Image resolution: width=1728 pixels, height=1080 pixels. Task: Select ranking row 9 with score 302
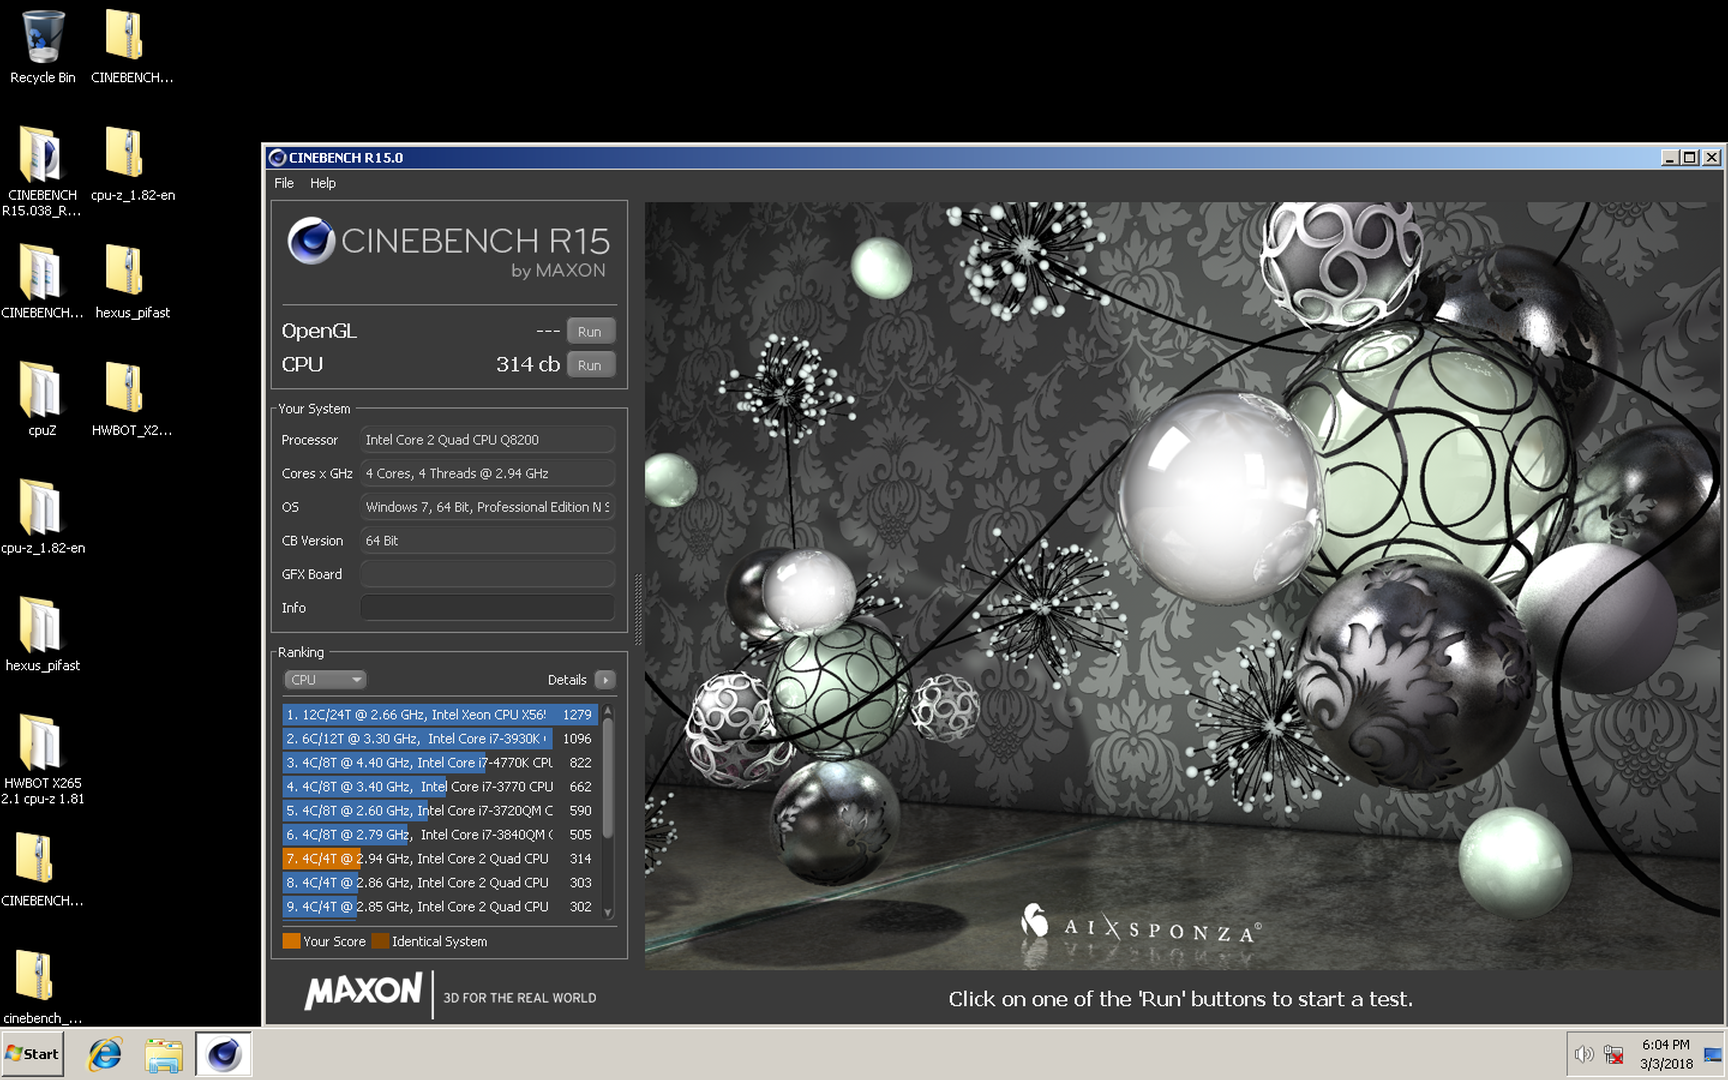tap(440, 907)
